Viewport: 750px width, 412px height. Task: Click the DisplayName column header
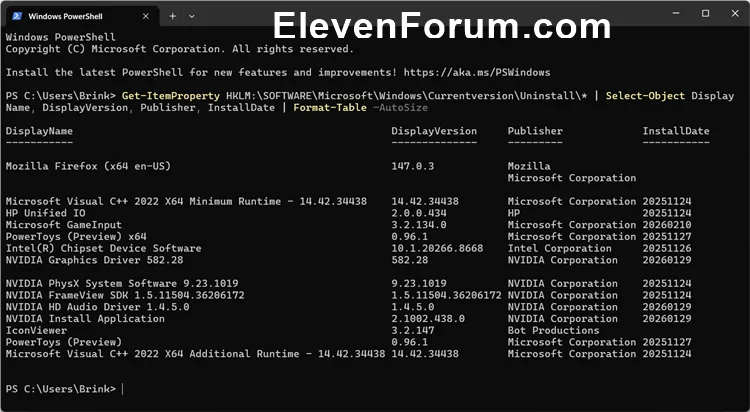point(39,131)
